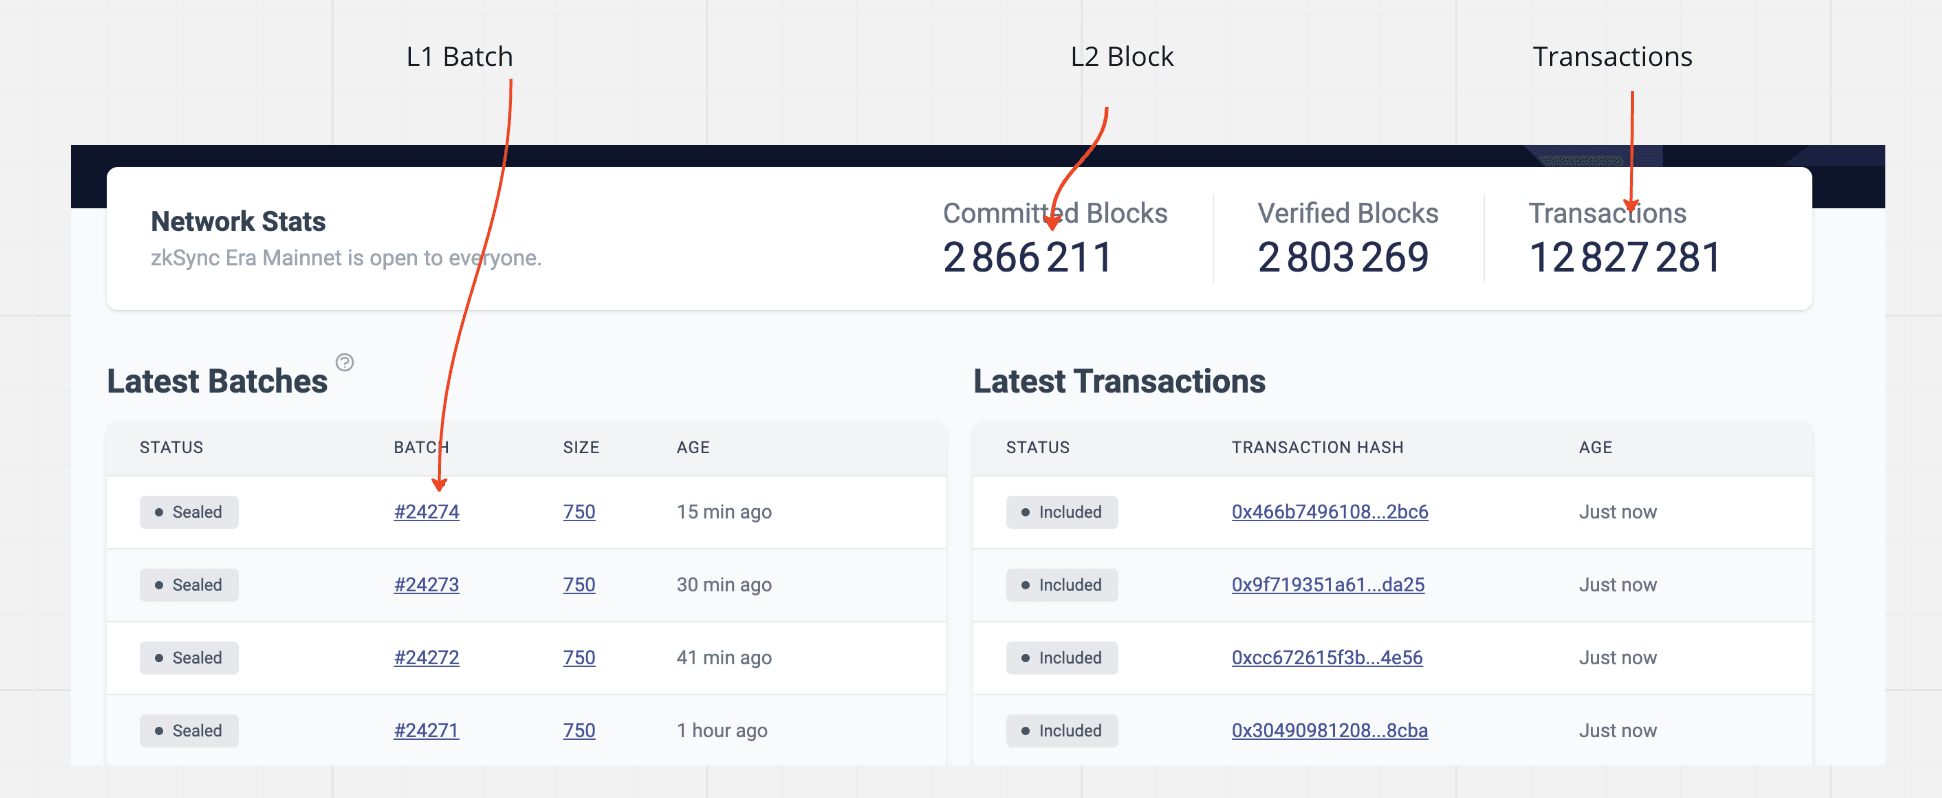
Task: Click the Verified Blocks count 2803269
Action: pyautogui.click(x=1343, y=258)
